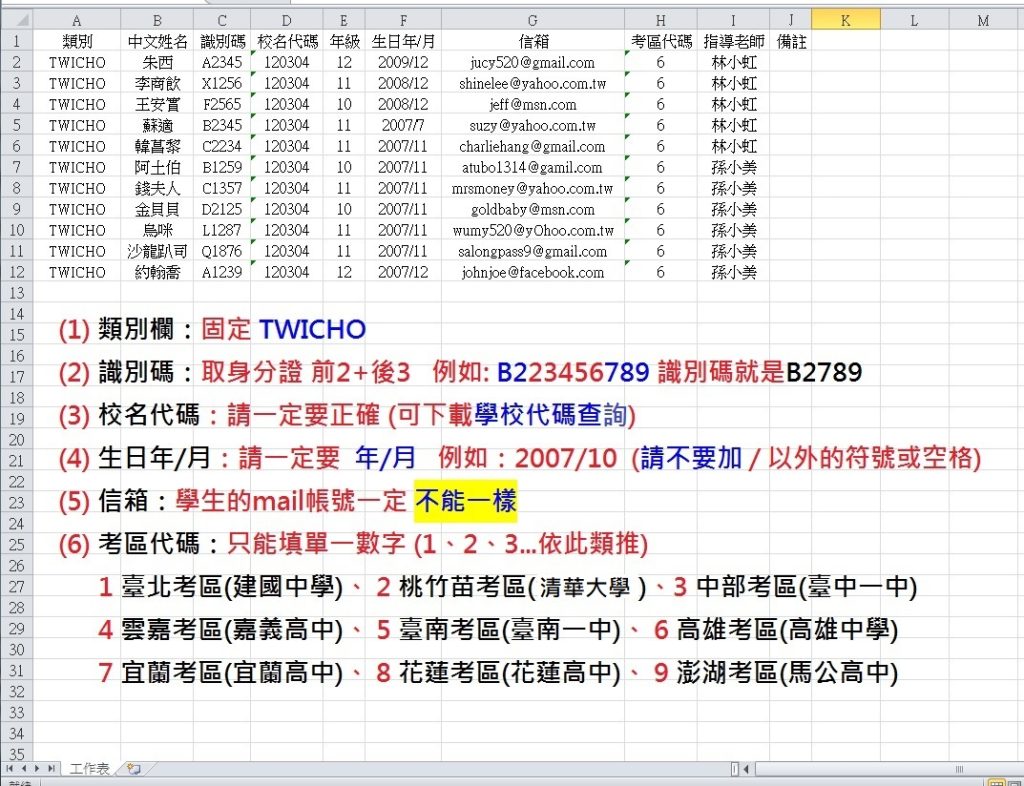This screenshot has width=1024, height=786.
Task: Click the previous sheet navigation arrow
Action: [24, 768]
